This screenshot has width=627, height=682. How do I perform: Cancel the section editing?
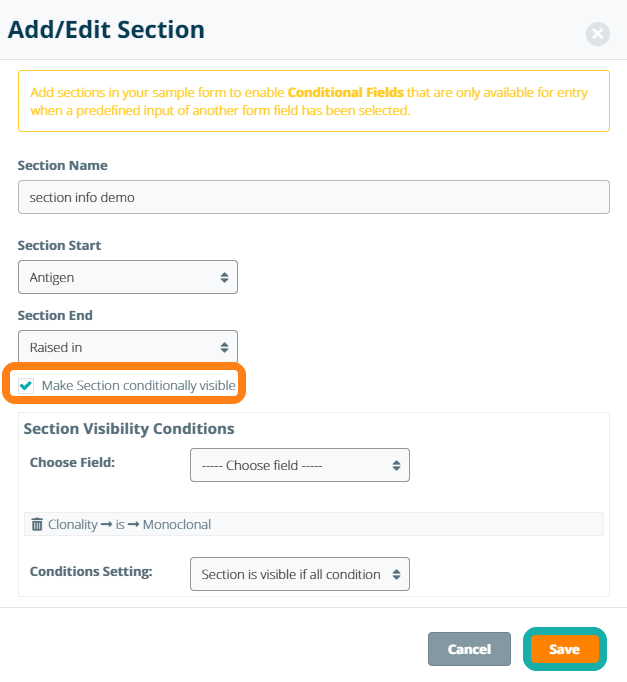[x=469, y=649]
